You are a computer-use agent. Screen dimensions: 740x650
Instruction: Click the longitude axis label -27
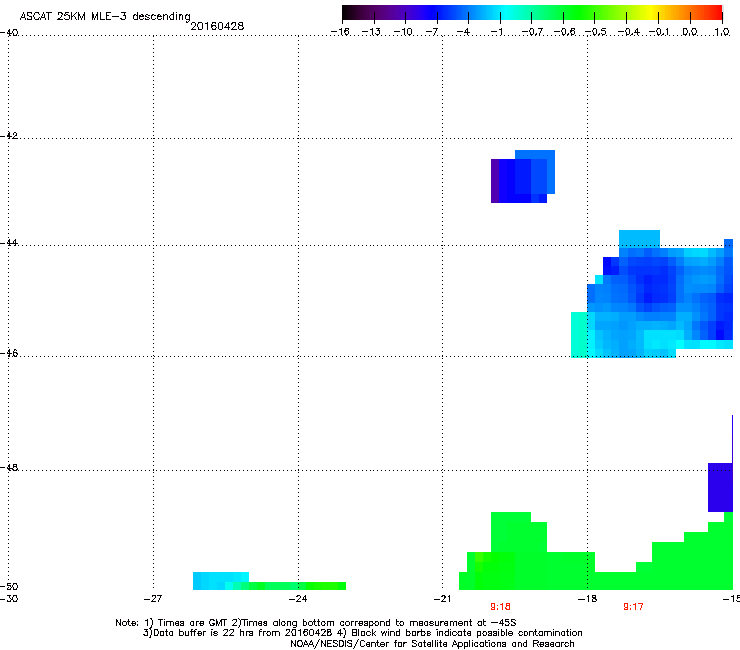153,599
